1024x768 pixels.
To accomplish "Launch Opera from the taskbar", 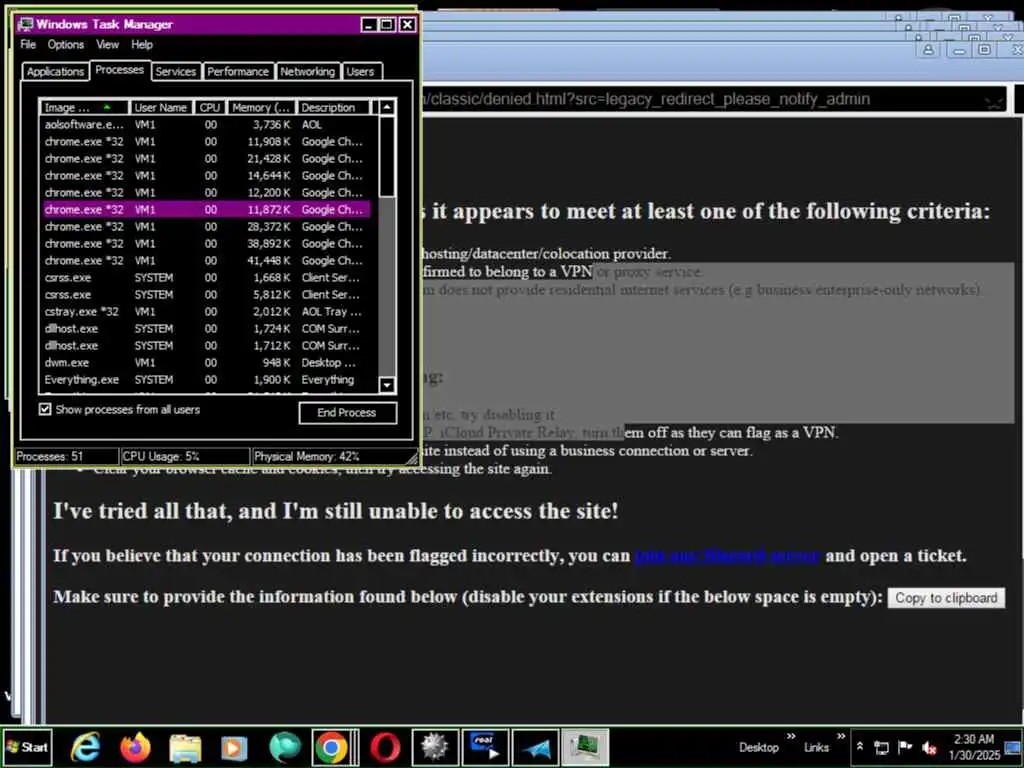I will (x=385, y=747).
